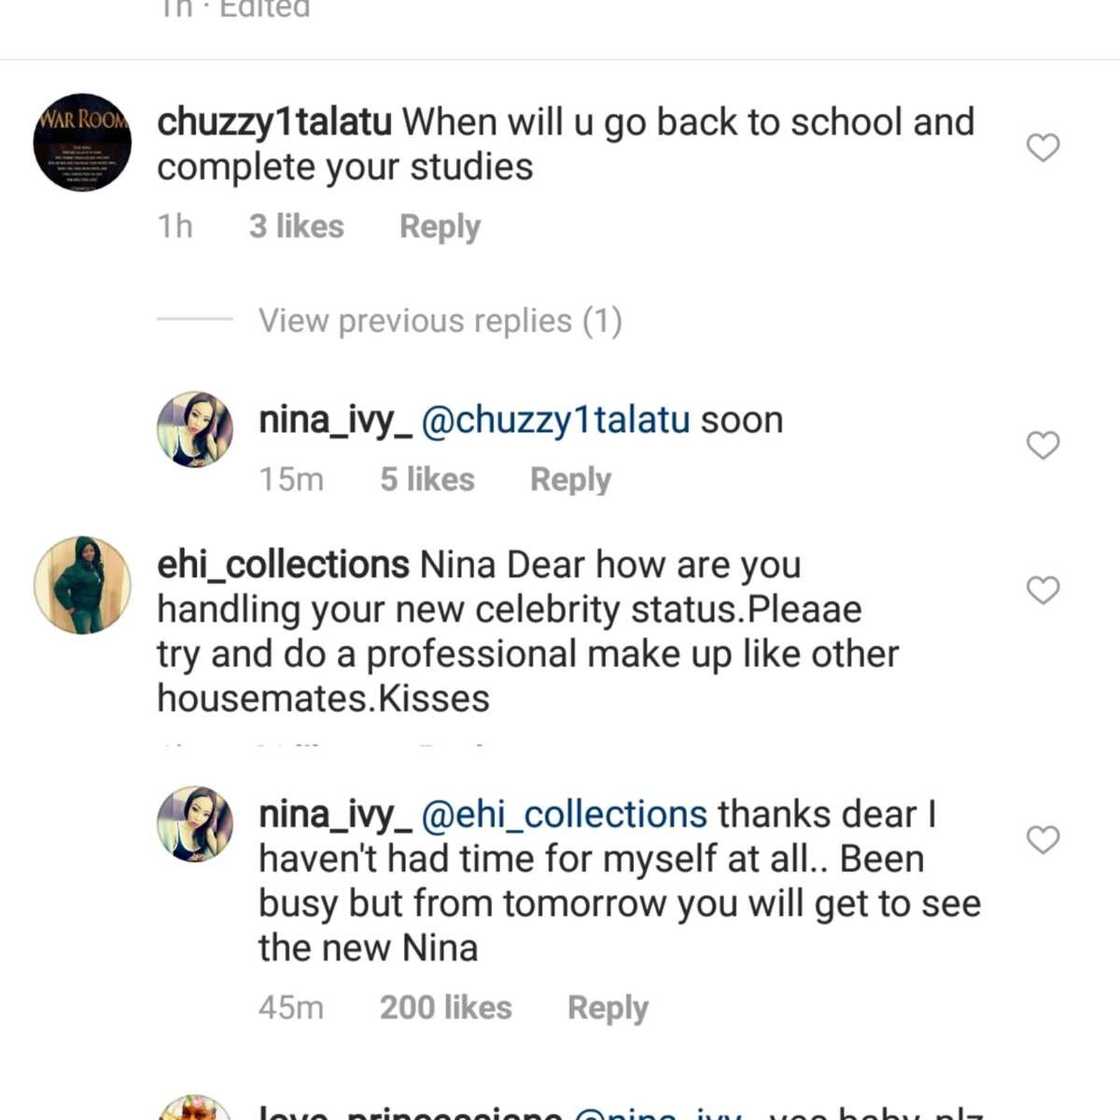1120x1120 pixels.
Task: Heart nina_ivy_'s reply about the new Nina
Action: 1044,840
